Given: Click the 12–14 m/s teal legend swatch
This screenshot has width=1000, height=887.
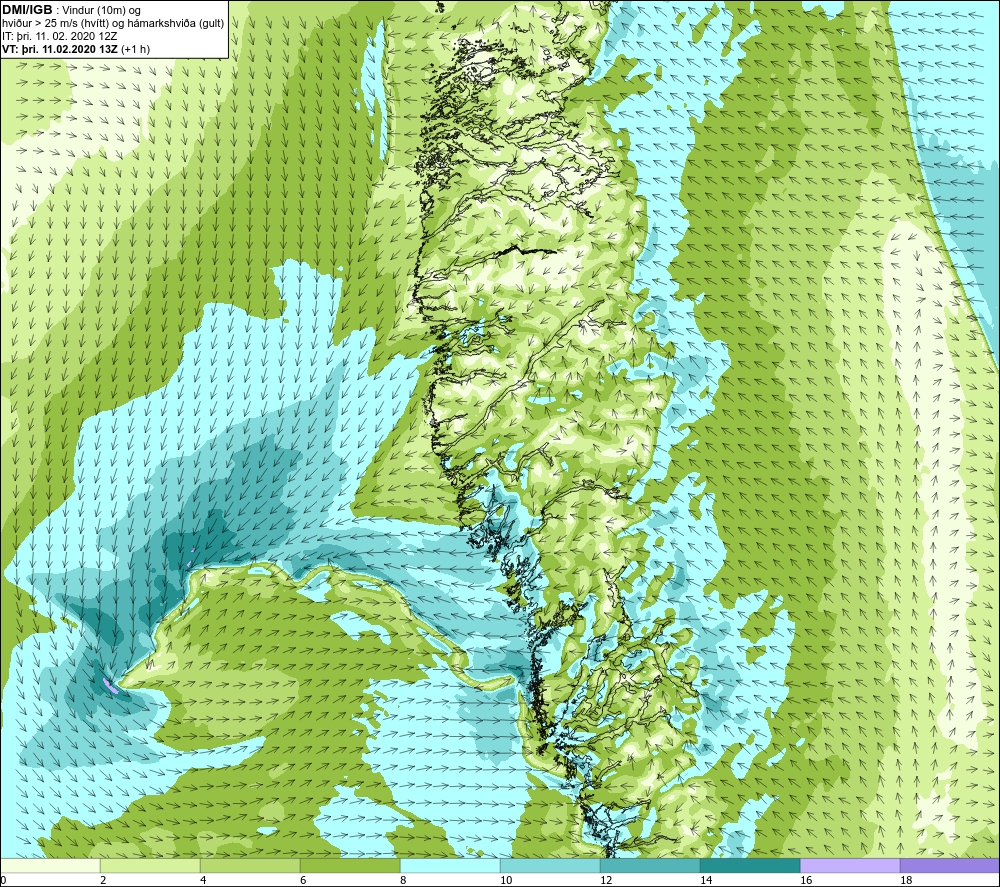Looking at the screenshot, I should 650,865.
